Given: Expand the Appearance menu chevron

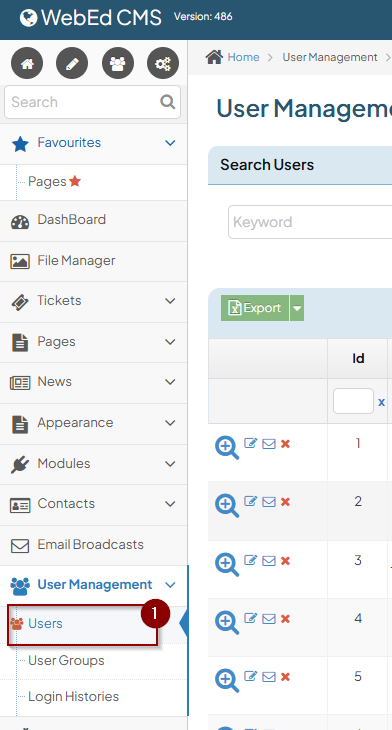Looking at the screenshot, I should (x=170, y=423).
